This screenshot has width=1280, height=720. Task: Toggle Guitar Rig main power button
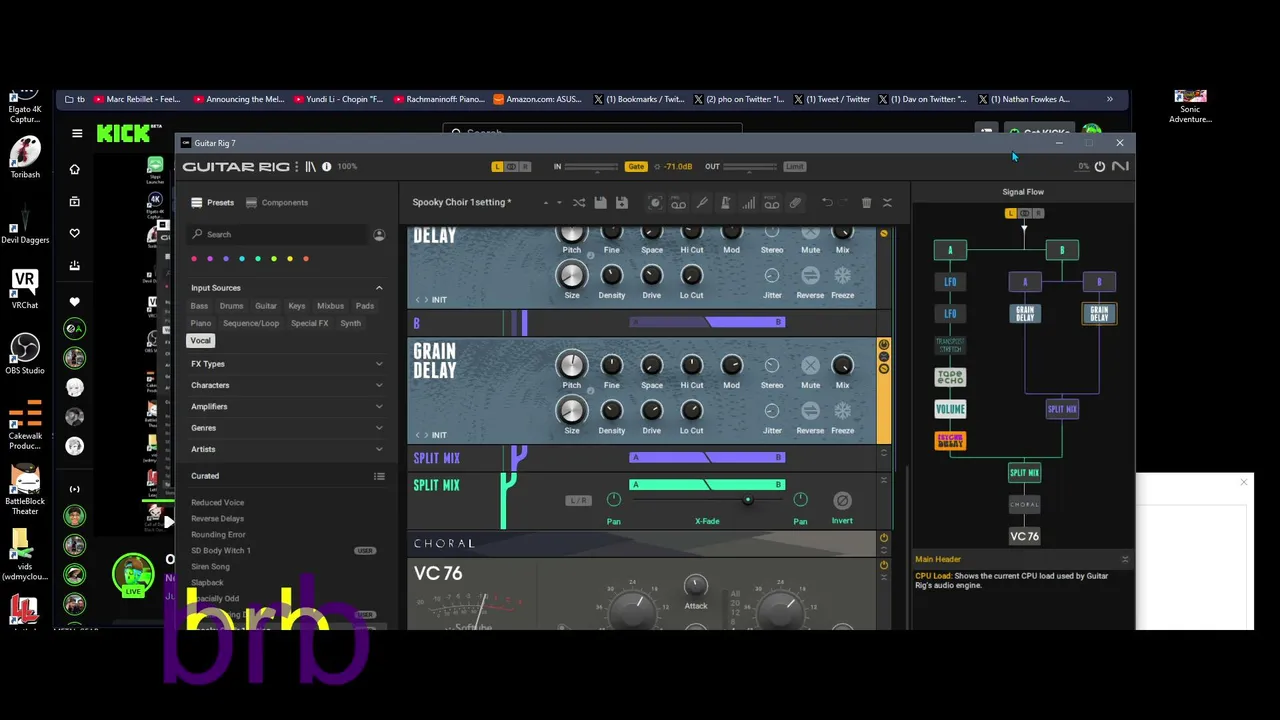(x=1100, y=166)
